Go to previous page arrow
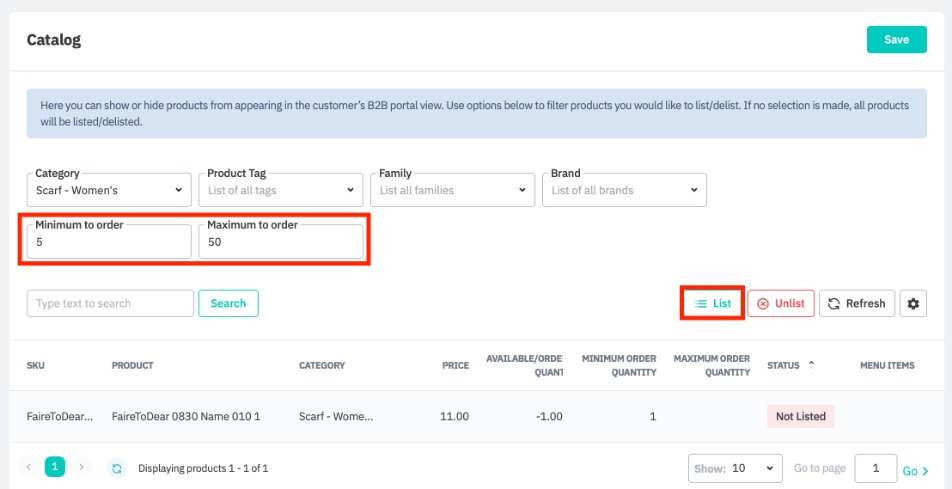 coord(29,467)
